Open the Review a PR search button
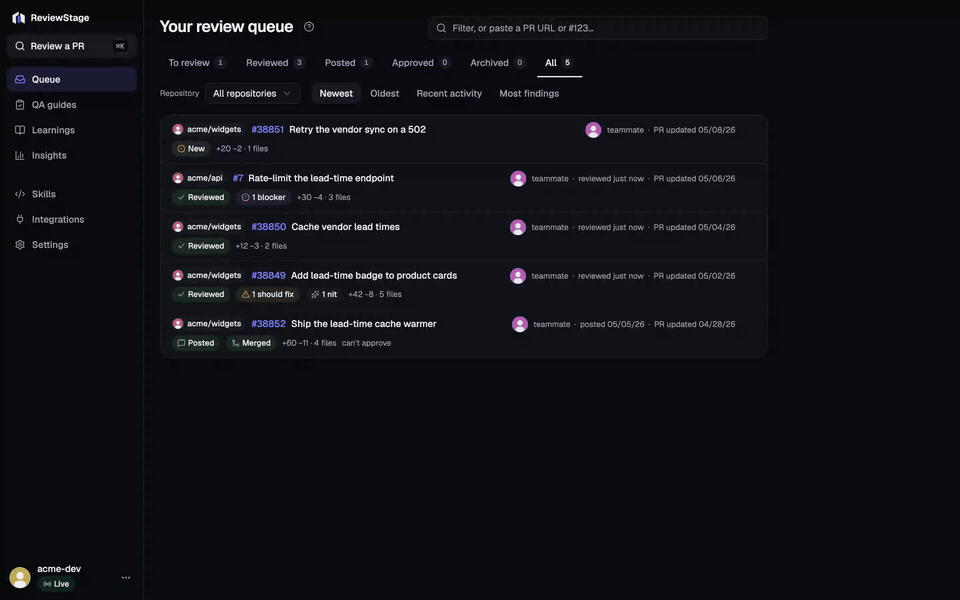Viewport: 960px width, 600px height. click(72, 46)
